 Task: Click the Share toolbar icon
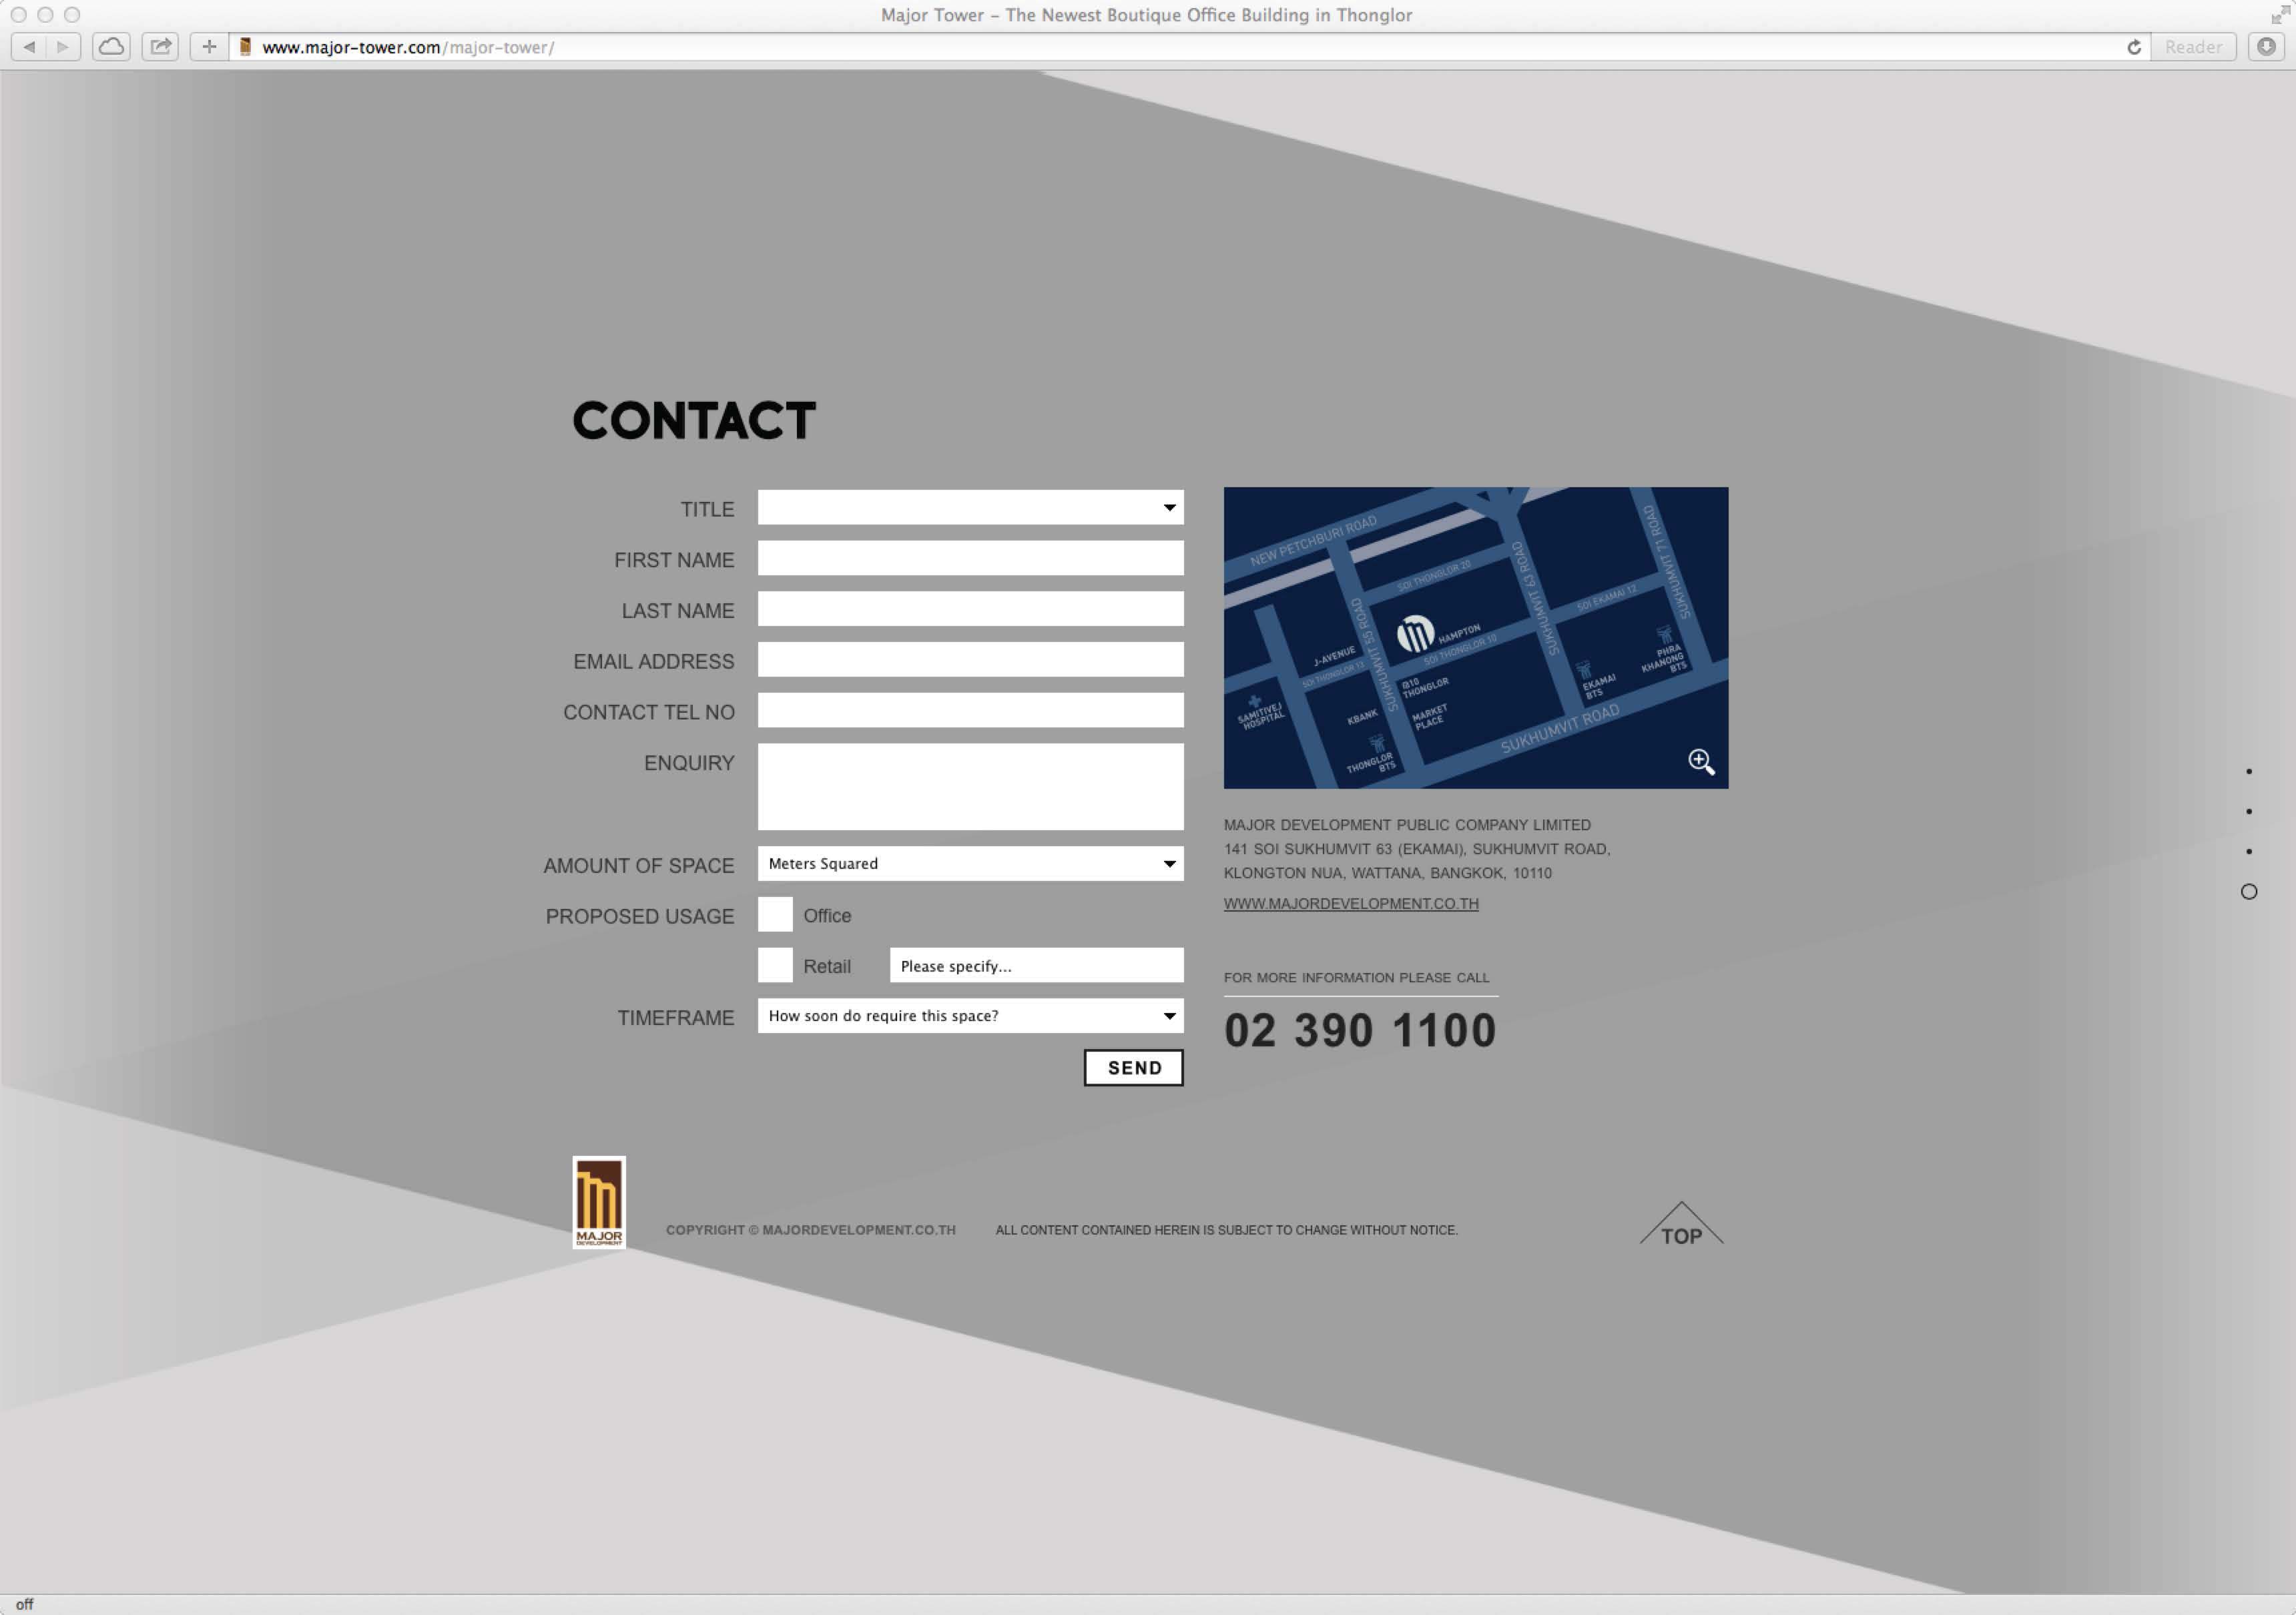[160, 47]
